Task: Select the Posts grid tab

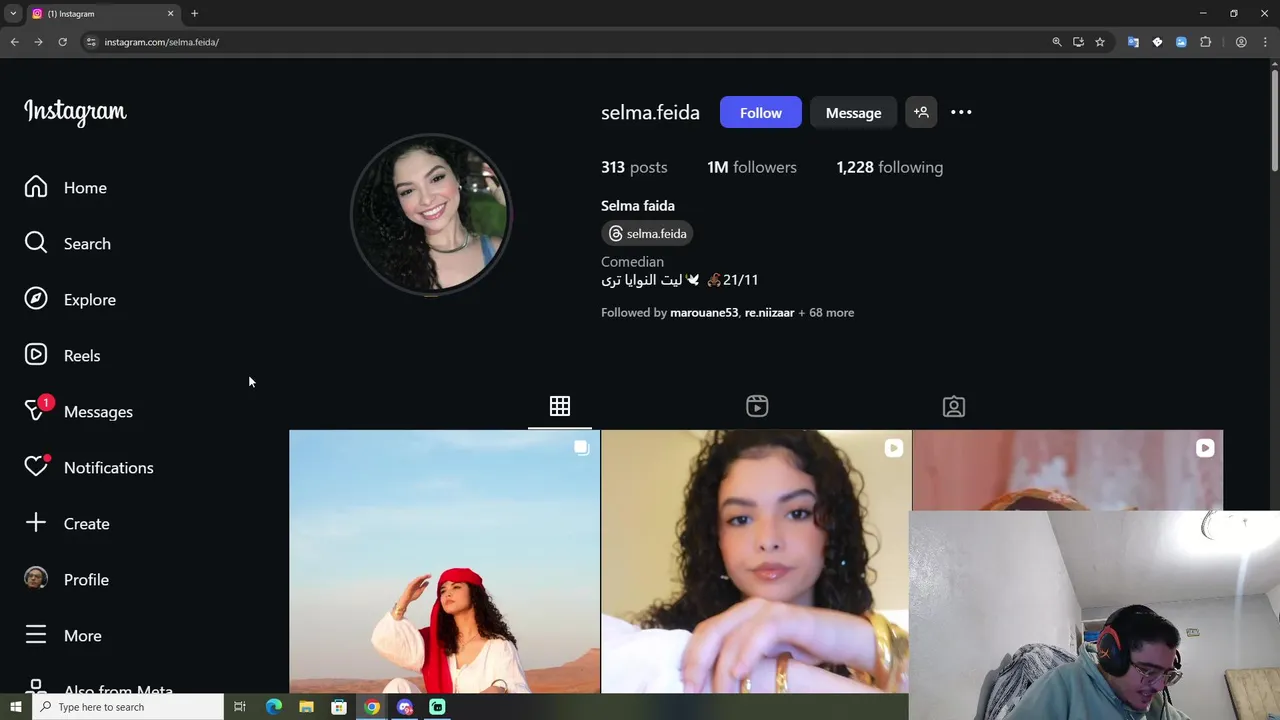Action: (560, 406)
